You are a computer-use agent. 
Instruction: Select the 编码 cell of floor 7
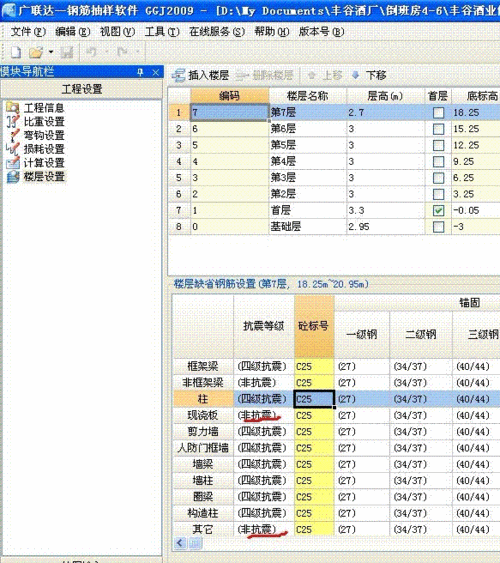pos(229,113)
